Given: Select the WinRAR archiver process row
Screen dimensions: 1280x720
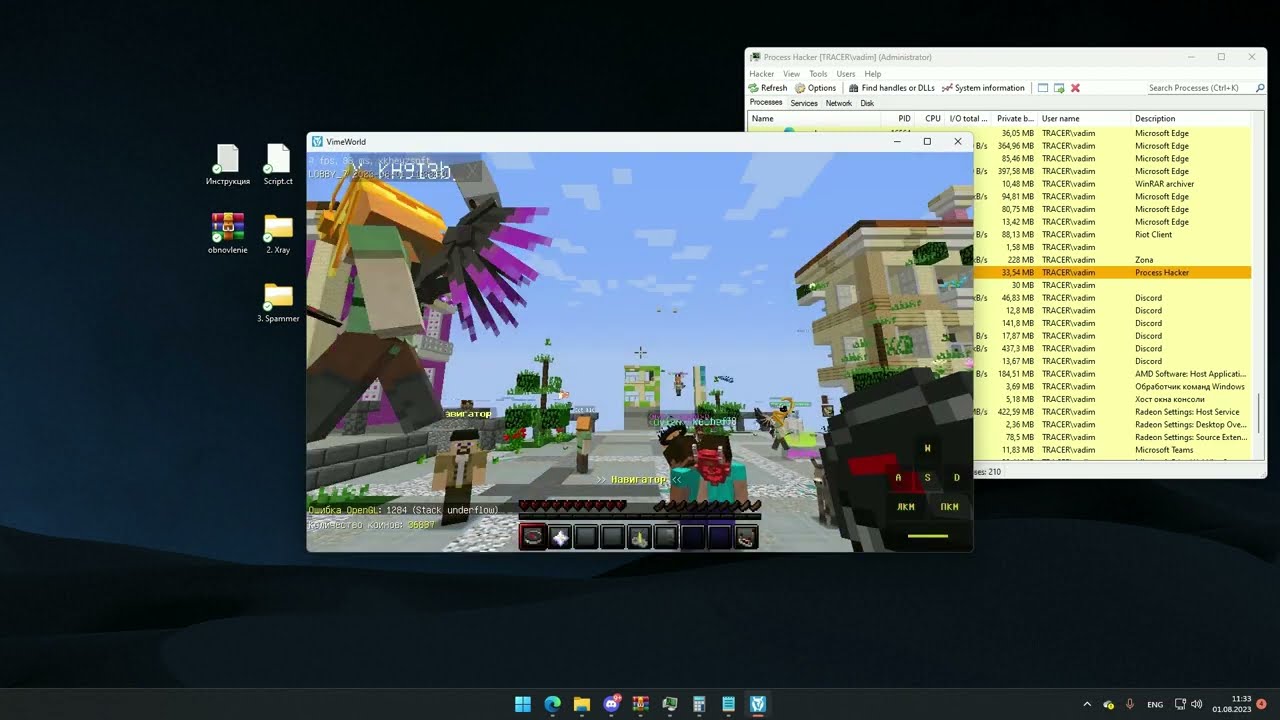Looking at the screenshot, I should point(1112,184).
